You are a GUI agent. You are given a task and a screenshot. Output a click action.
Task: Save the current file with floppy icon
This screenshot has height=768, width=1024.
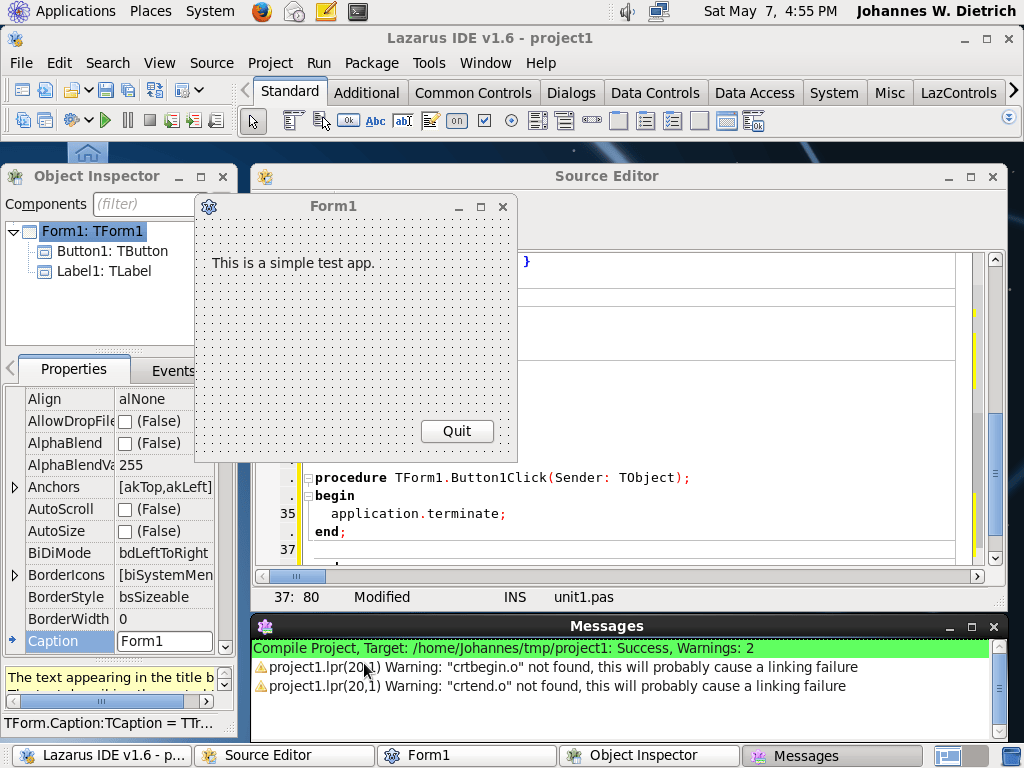coord(106,90)
